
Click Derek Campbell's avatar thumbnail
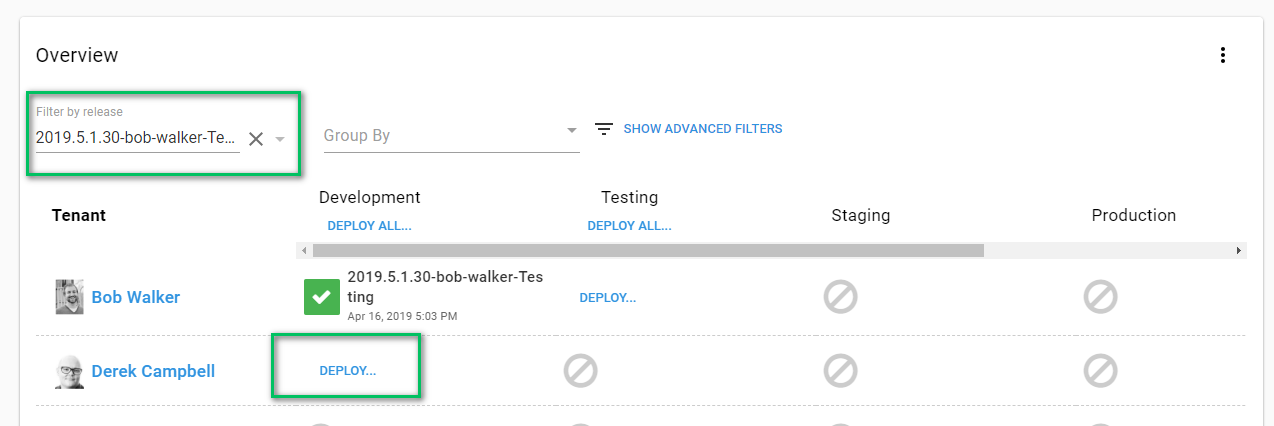pos(69,371)
